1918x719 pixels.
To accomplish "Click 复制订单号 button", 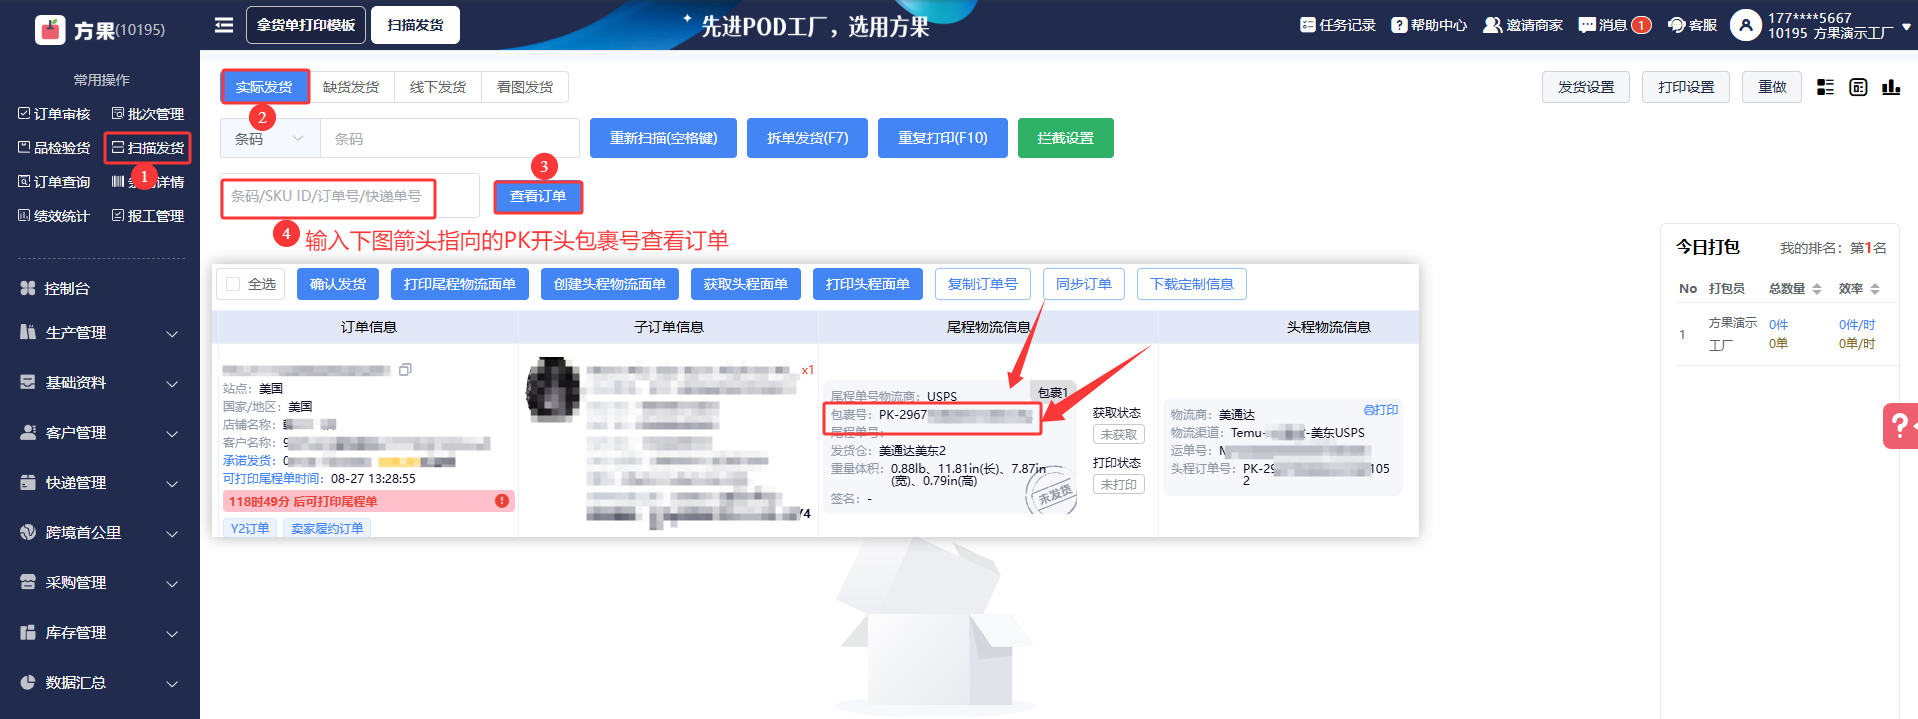I will (x=983, y=284).
